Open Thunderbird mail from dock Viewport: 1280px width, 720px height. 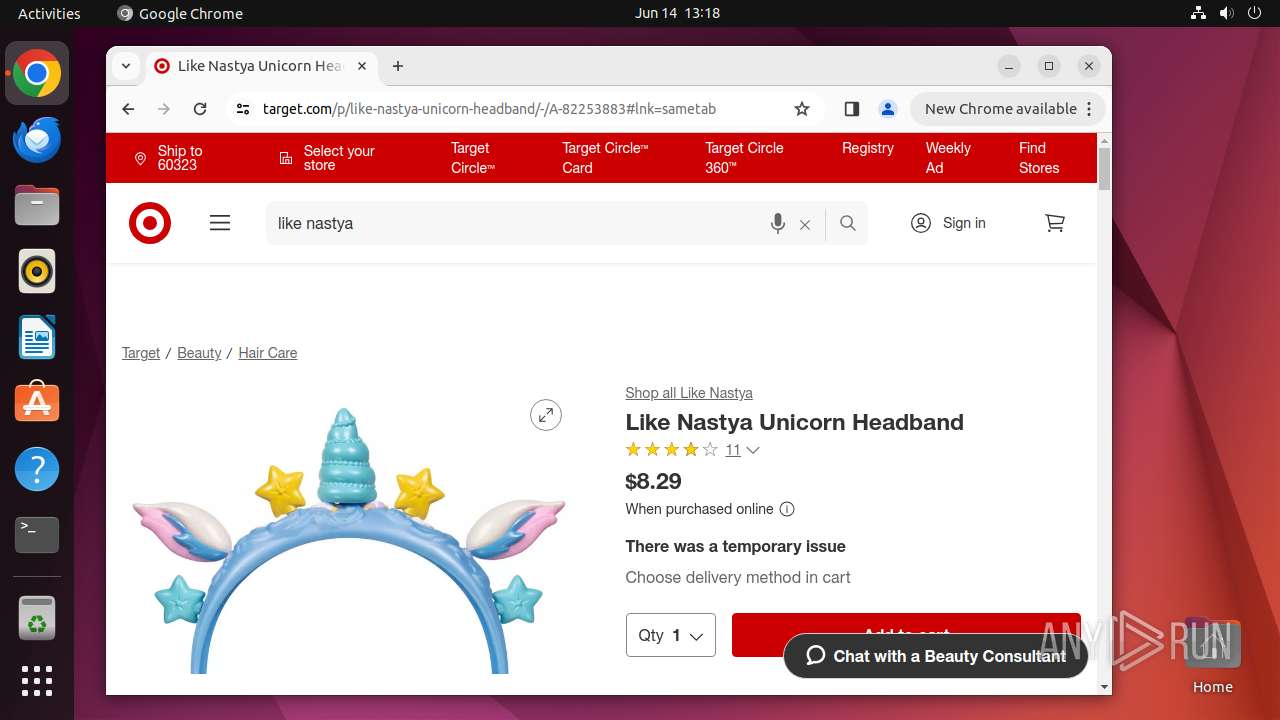37,139
